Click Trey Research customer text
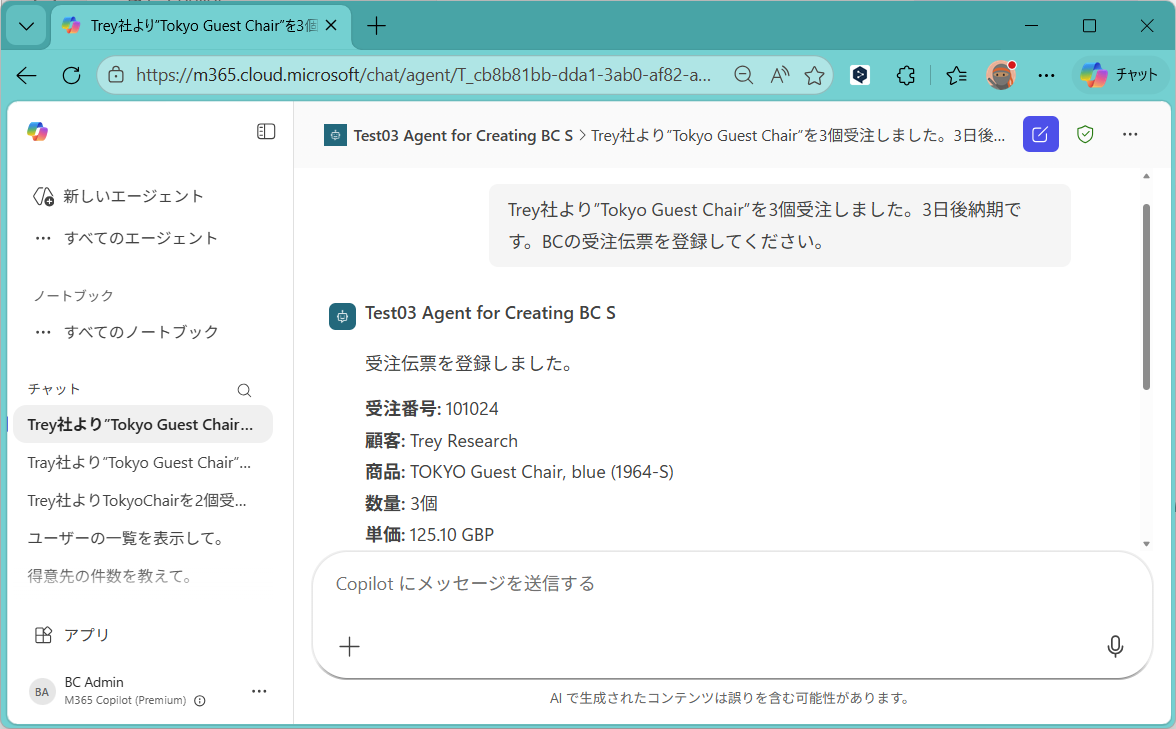1176x729 pixels. pos(464,441)
